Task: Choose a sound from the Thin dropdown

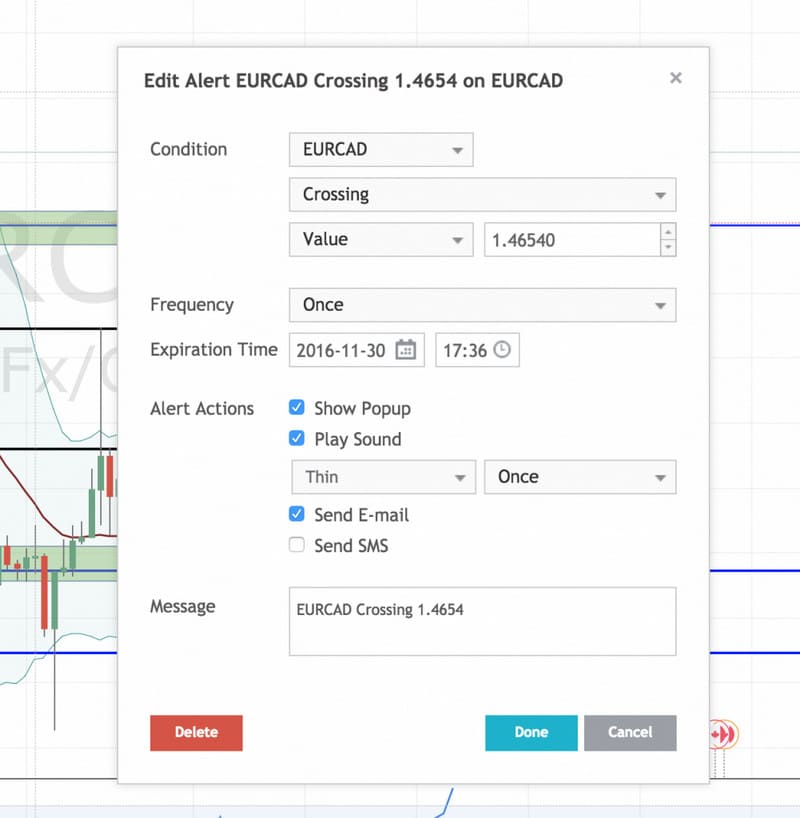Action: tap(382, 477)
